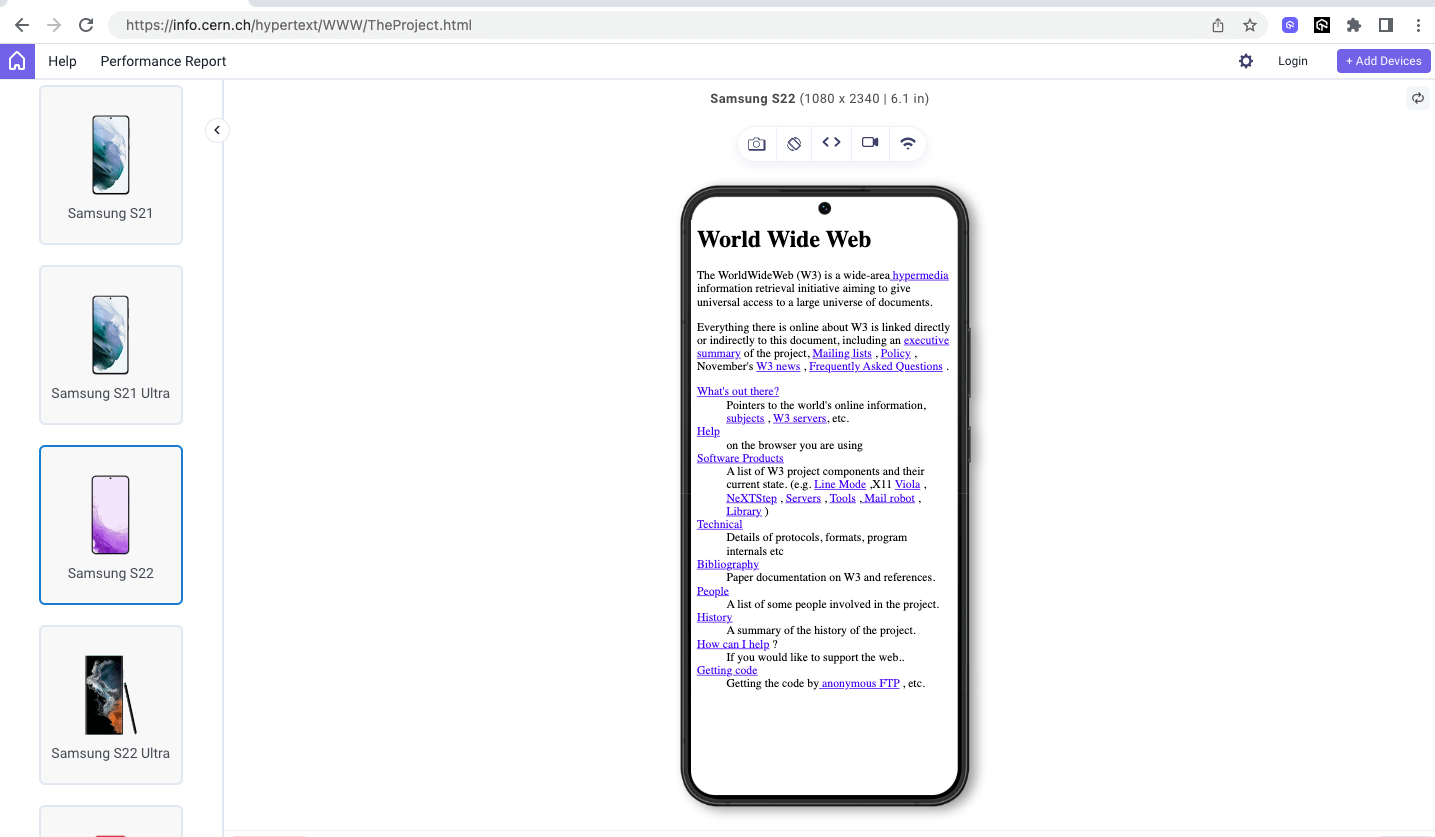Open network throttling options
Image resolution: width=1435 pixels, height=837 pixels.
pos(907,143)
